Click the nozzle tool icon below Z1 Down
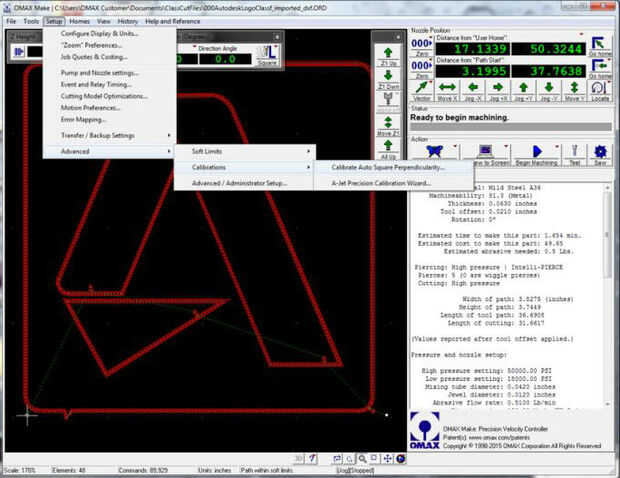The width and height of the screenshot is (620, 478). [388, 102]
